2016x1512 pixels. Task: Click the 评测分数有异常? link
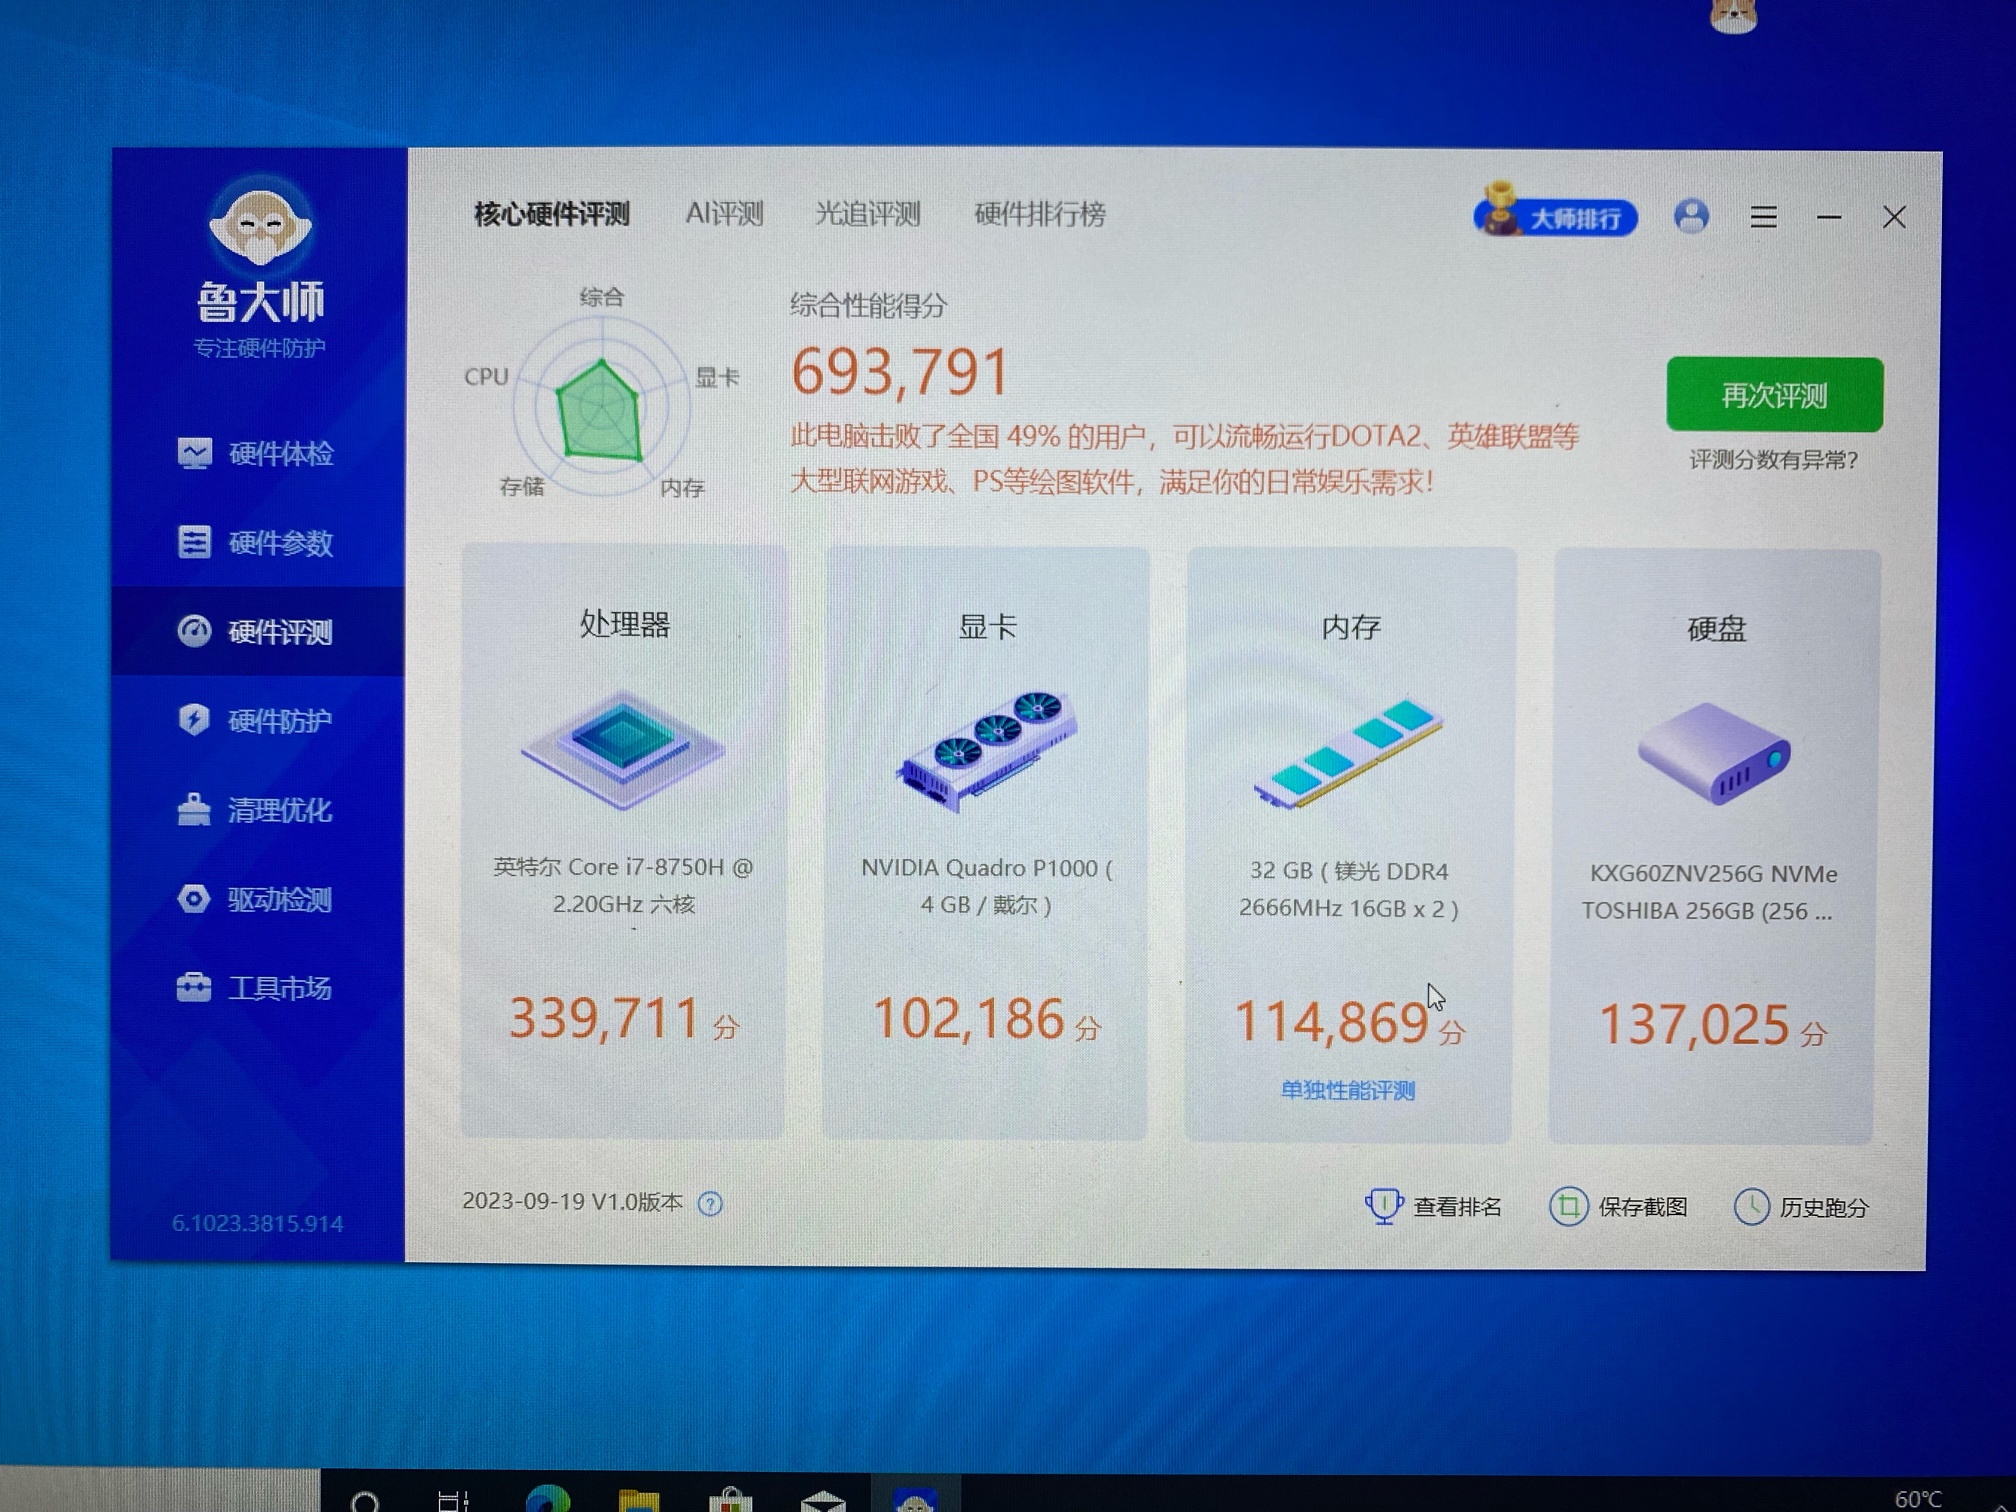point(1773,460)
